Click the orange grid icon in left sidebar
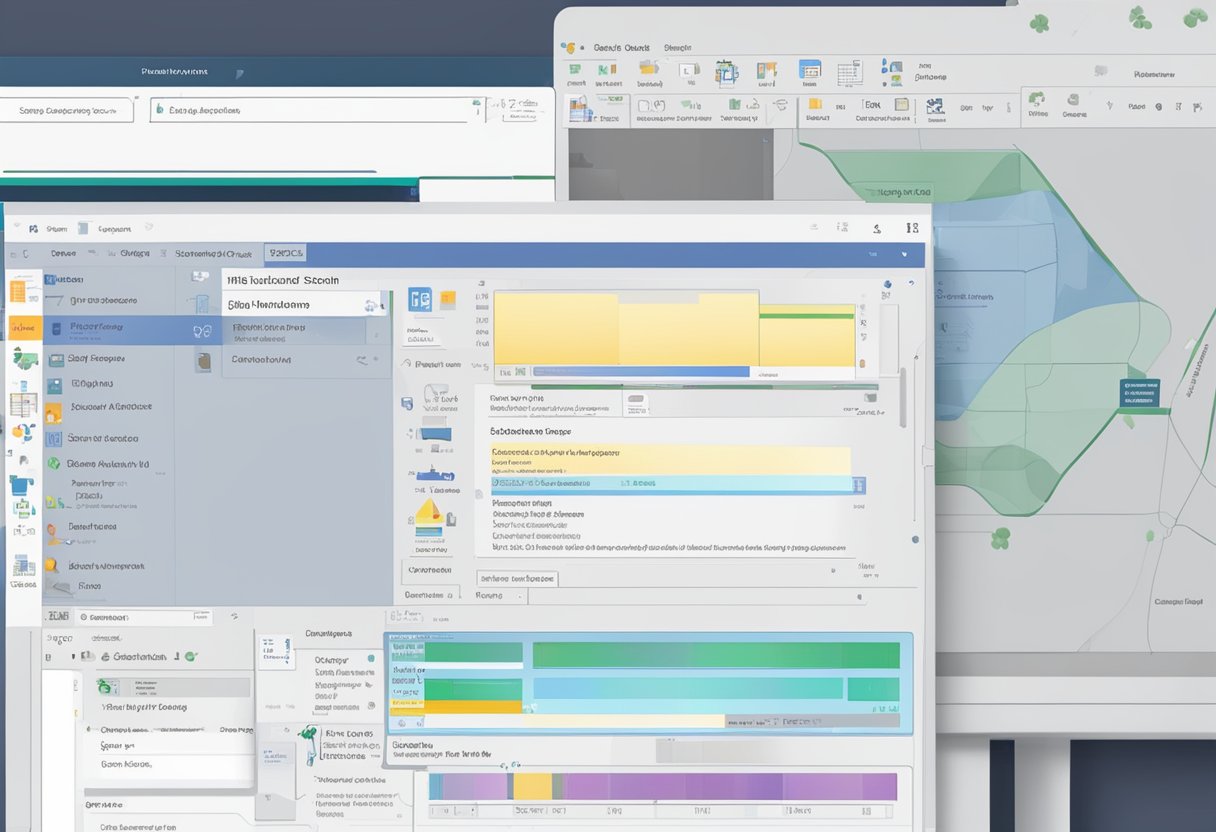Image resolution: width=1216 pixels, height=832 pixels. pos(18,292)
